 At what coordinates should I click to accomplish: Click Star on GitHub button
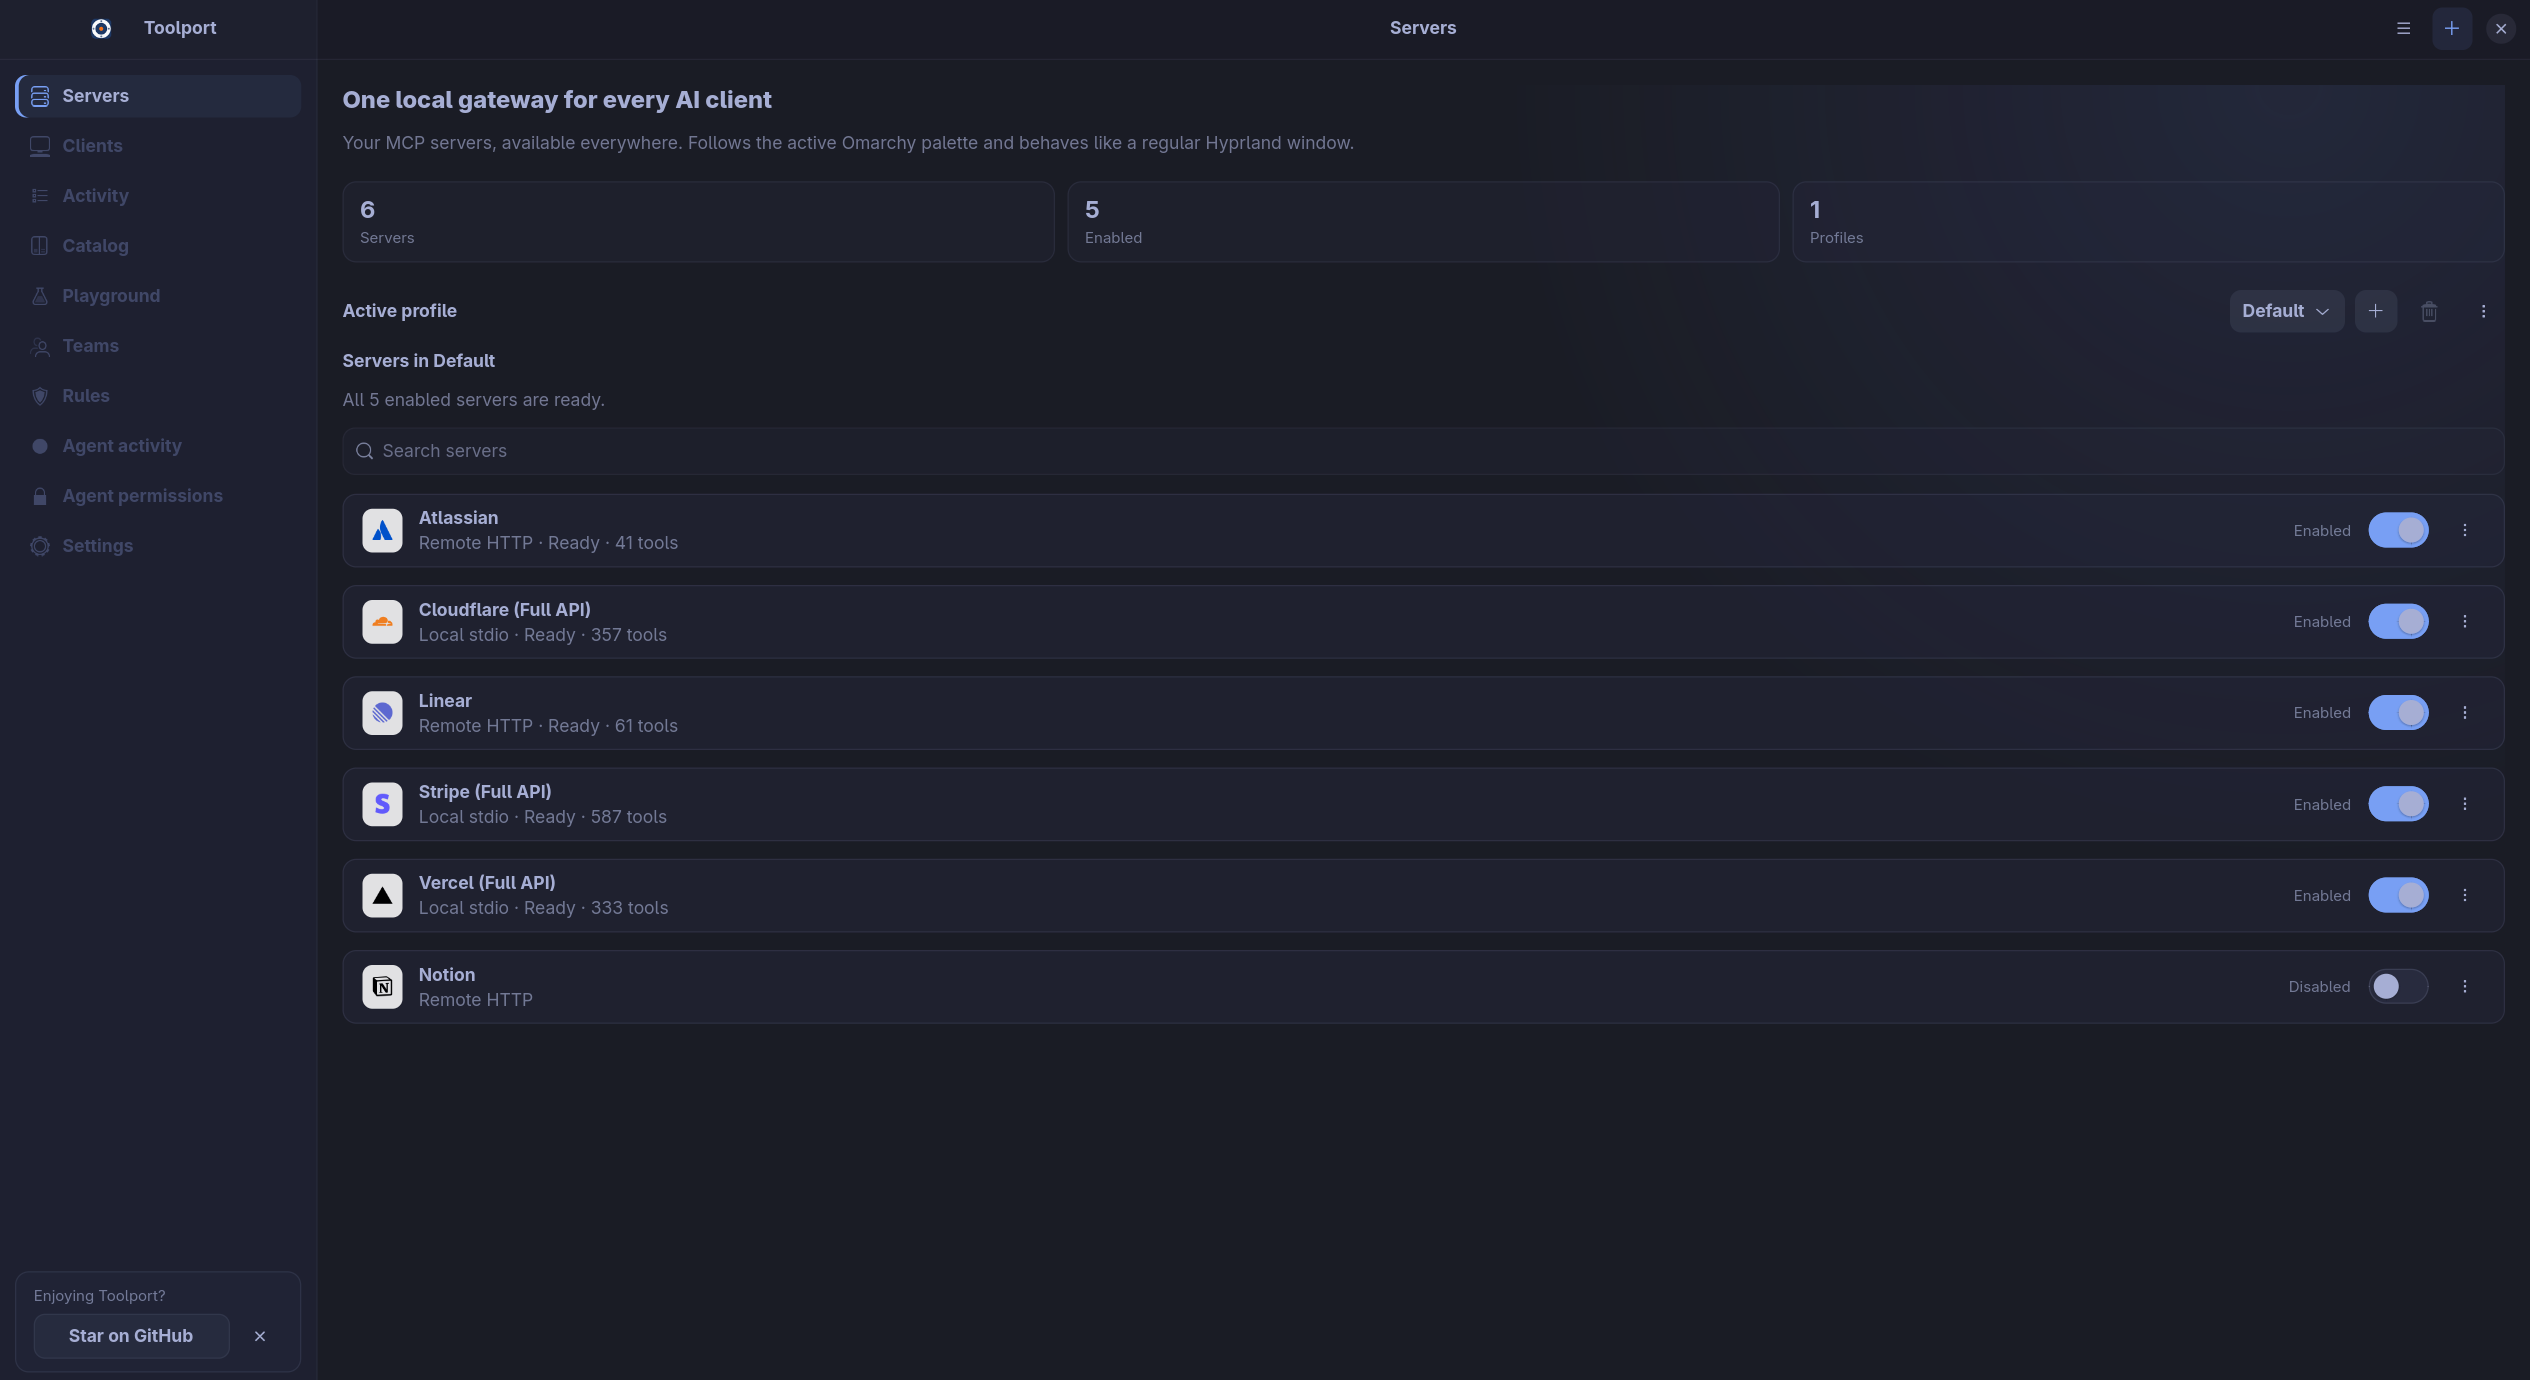(131, 1336)
